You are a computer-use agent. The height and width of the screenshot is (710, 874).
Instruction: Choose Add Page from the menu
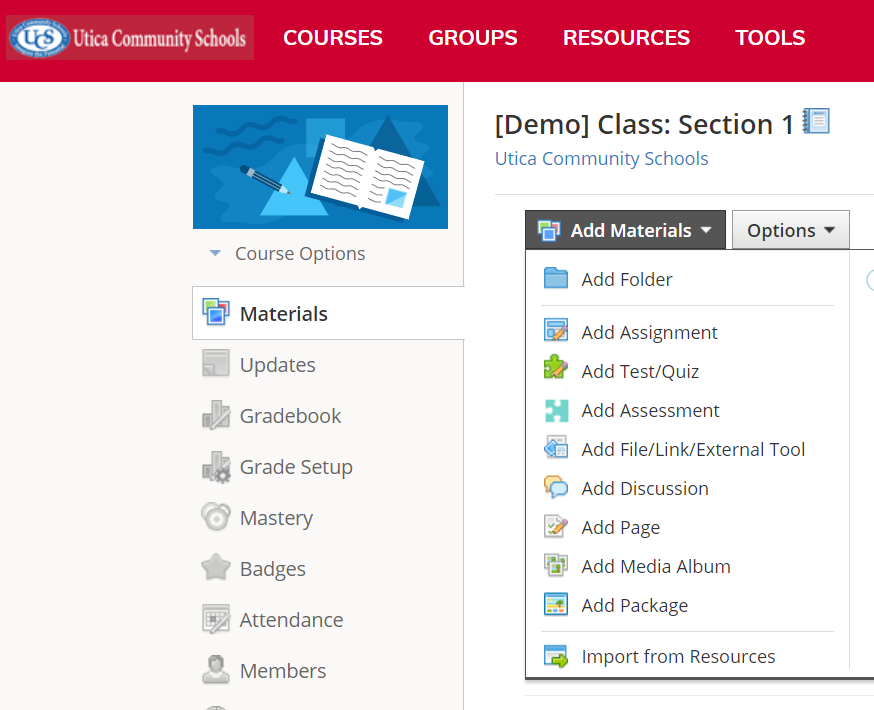pos(620,527)
